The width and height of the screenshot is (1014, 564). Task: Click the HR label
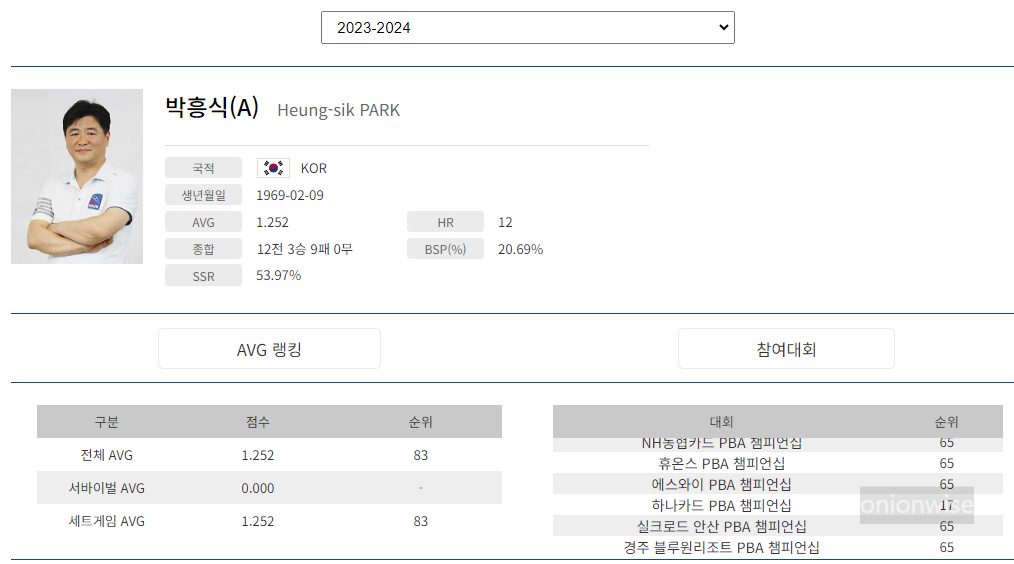coord(445,222)
